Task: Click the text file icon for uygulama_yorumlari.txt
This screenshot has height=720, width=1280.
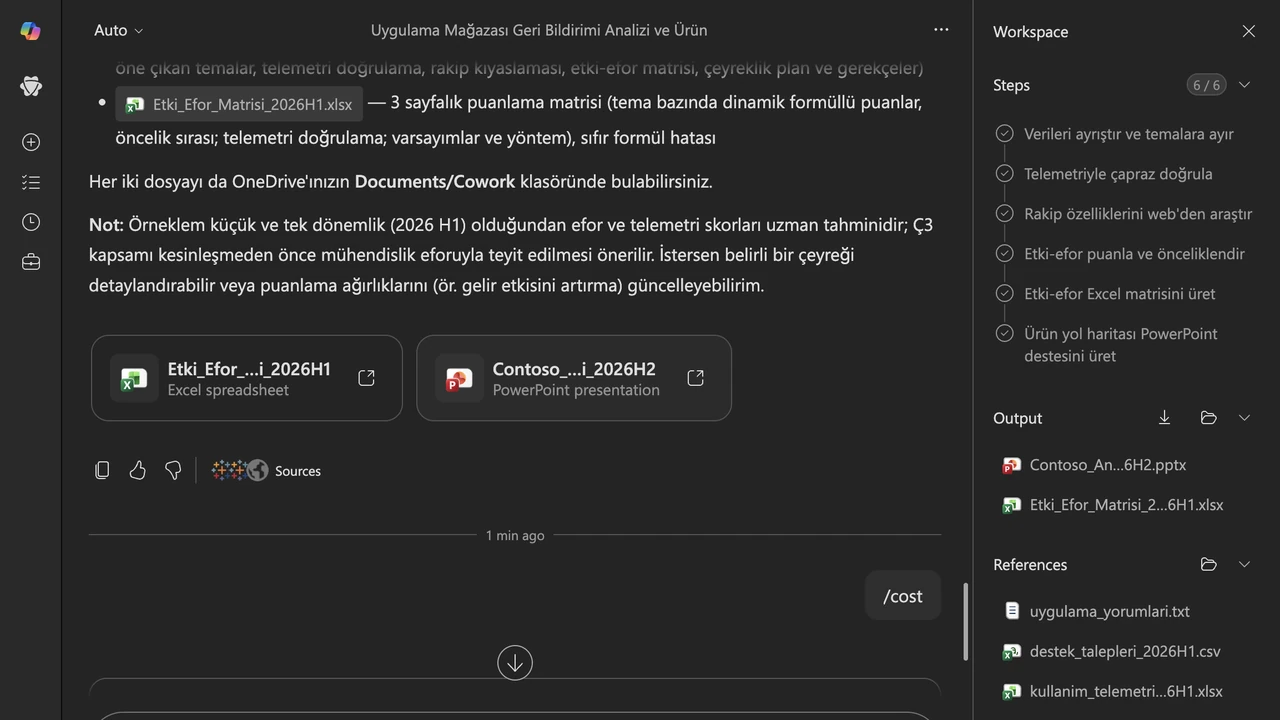Action: [1012, 611]
